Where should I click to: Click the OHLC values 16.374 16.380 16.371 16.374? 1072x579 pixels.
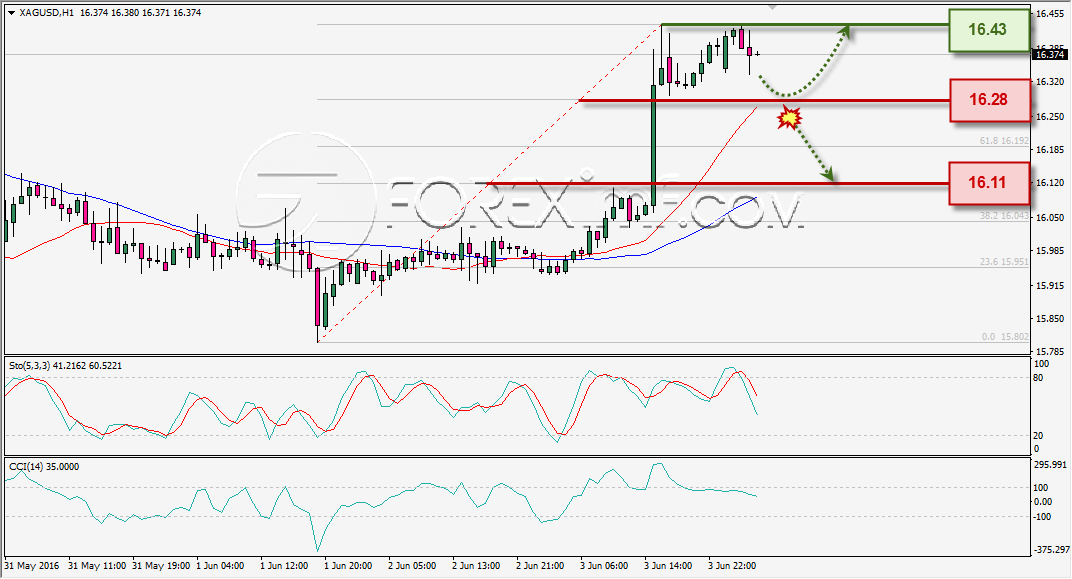(141, 12)
